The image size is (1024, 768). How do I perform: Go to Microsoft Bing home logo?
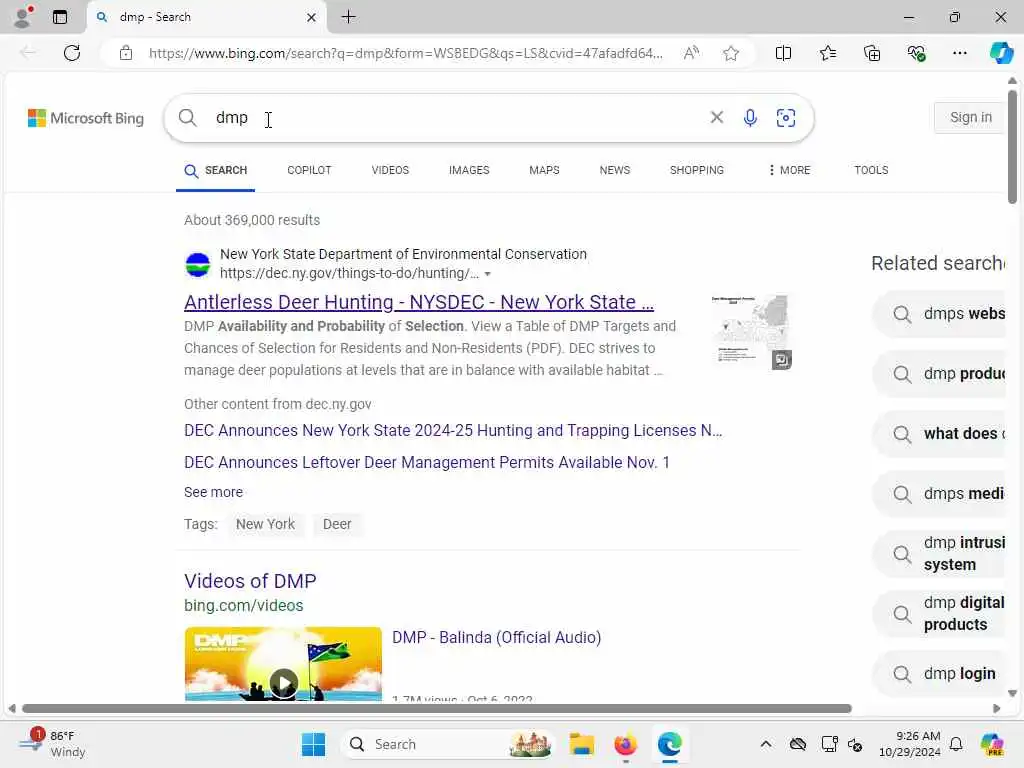click(x=86, y=118)
